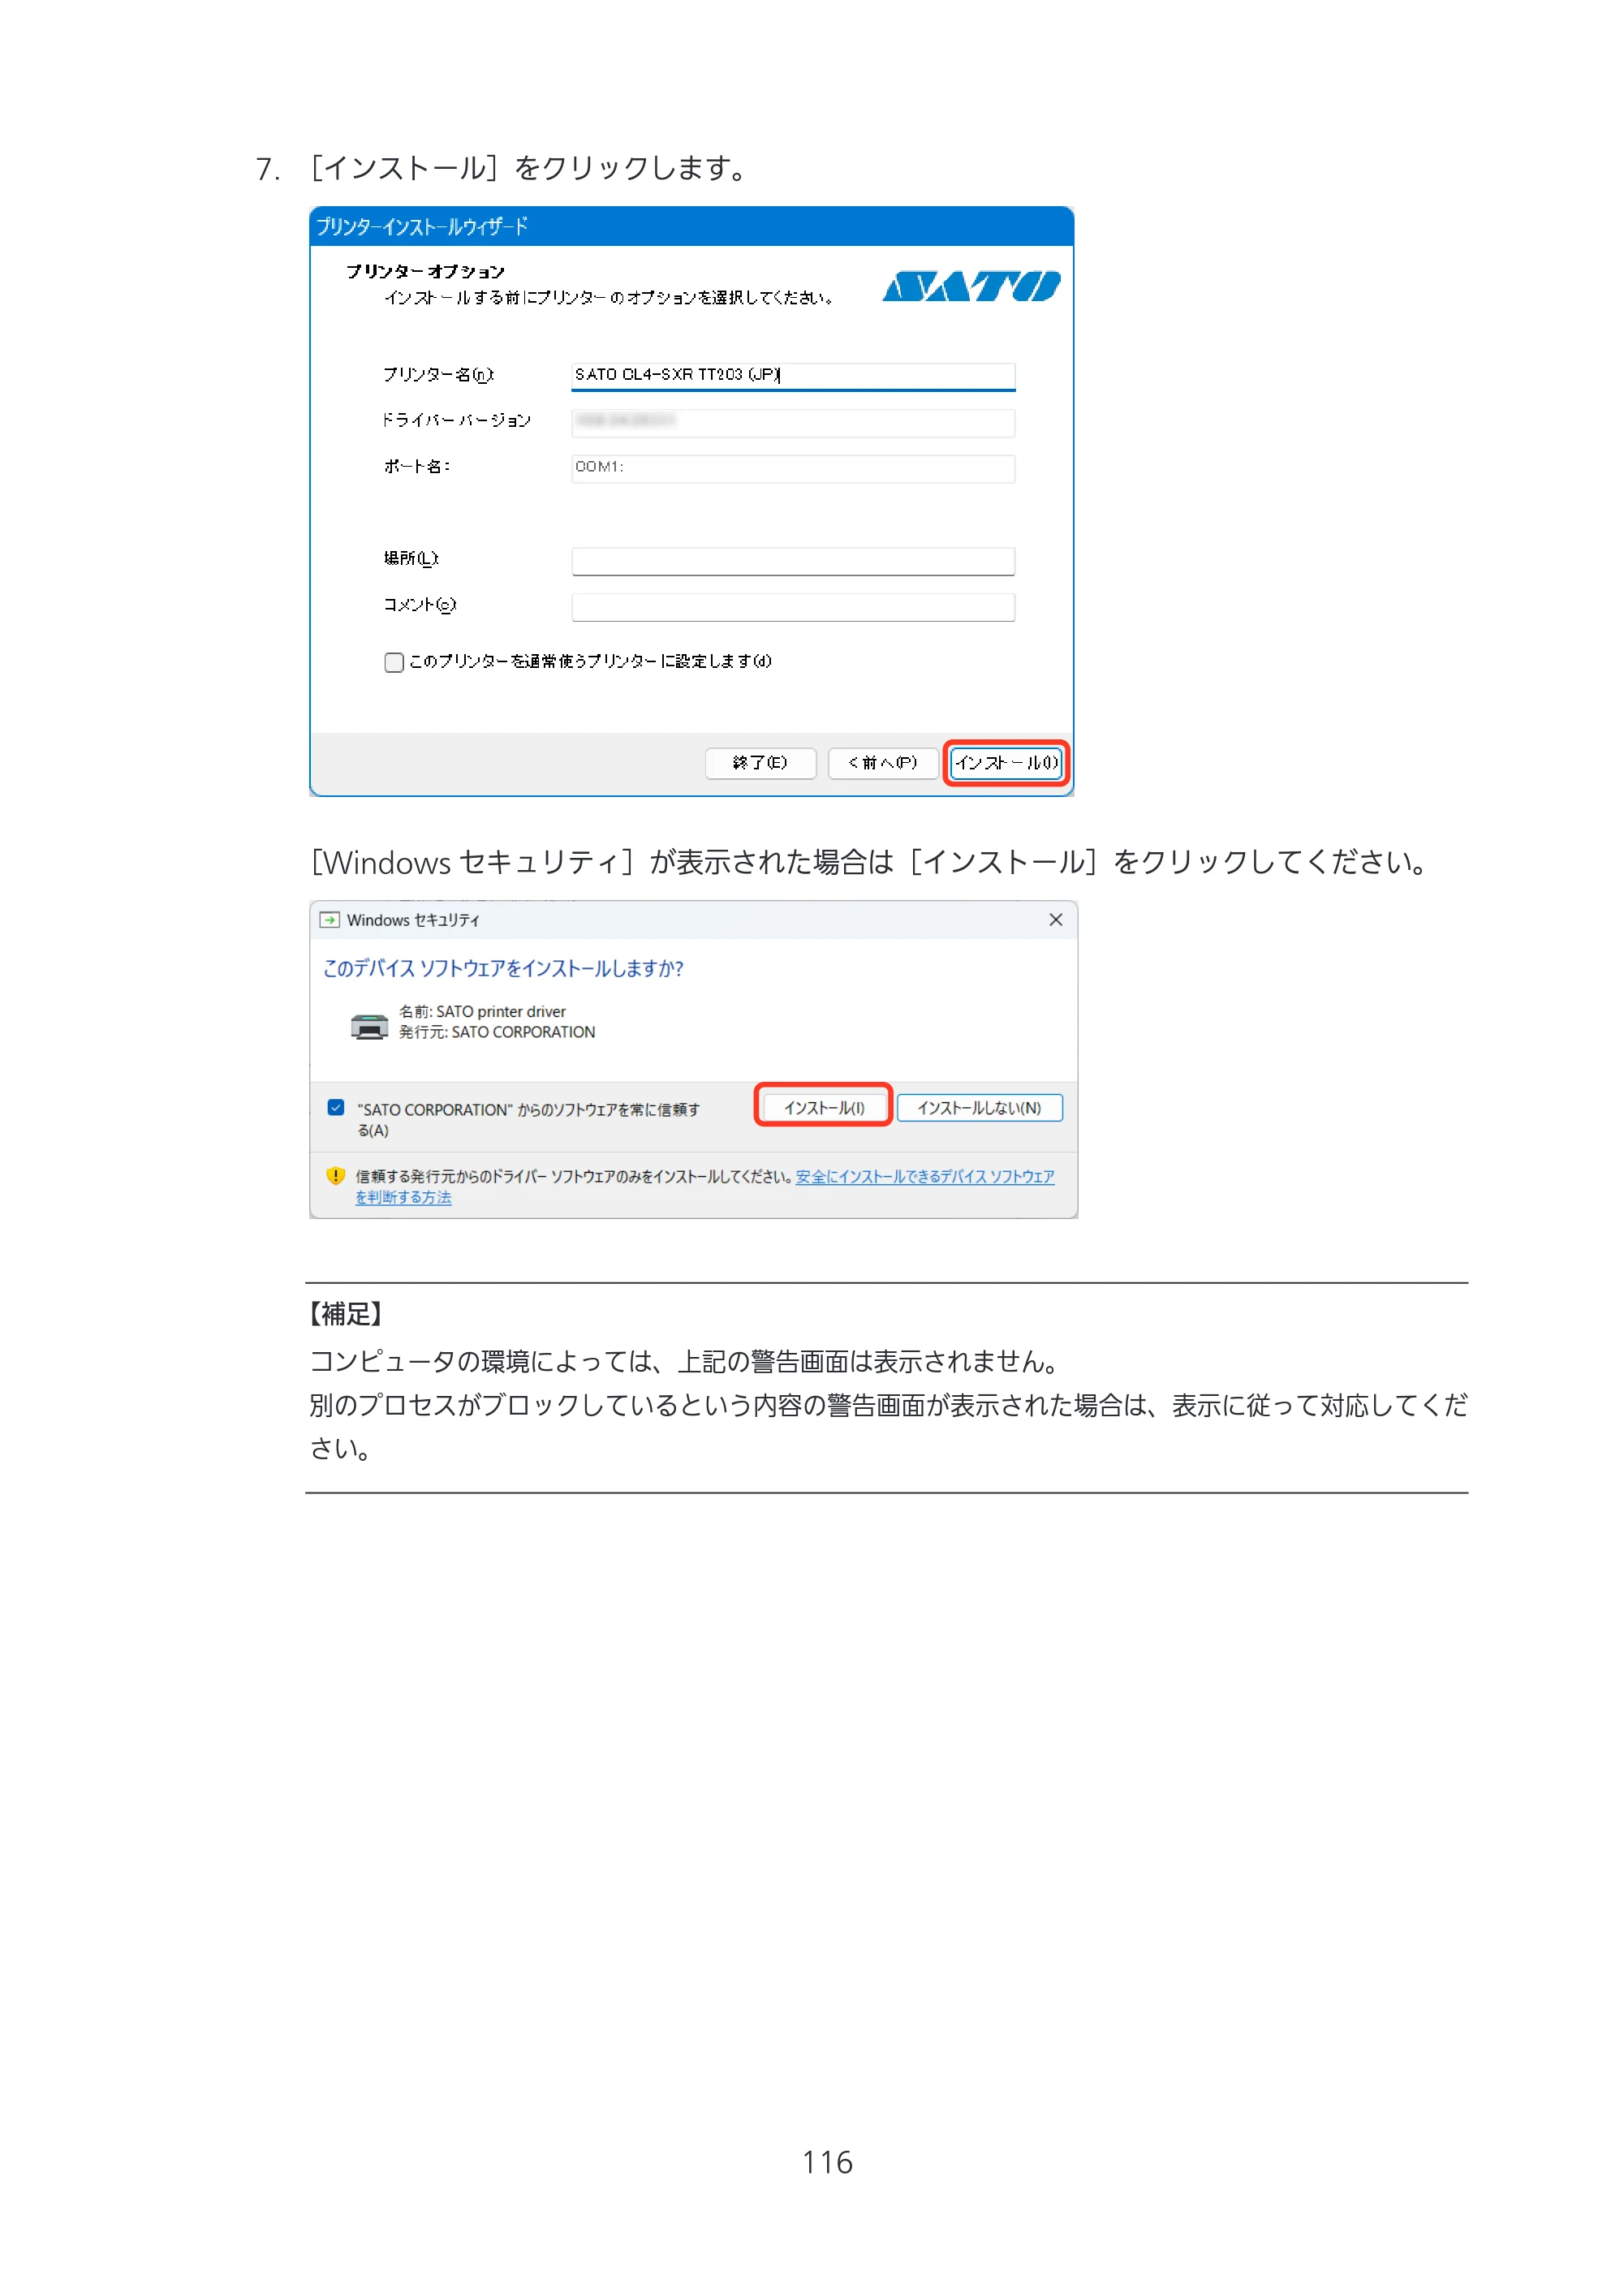
Task: Click into the プリンター名 input field
Action: point(793,376)
